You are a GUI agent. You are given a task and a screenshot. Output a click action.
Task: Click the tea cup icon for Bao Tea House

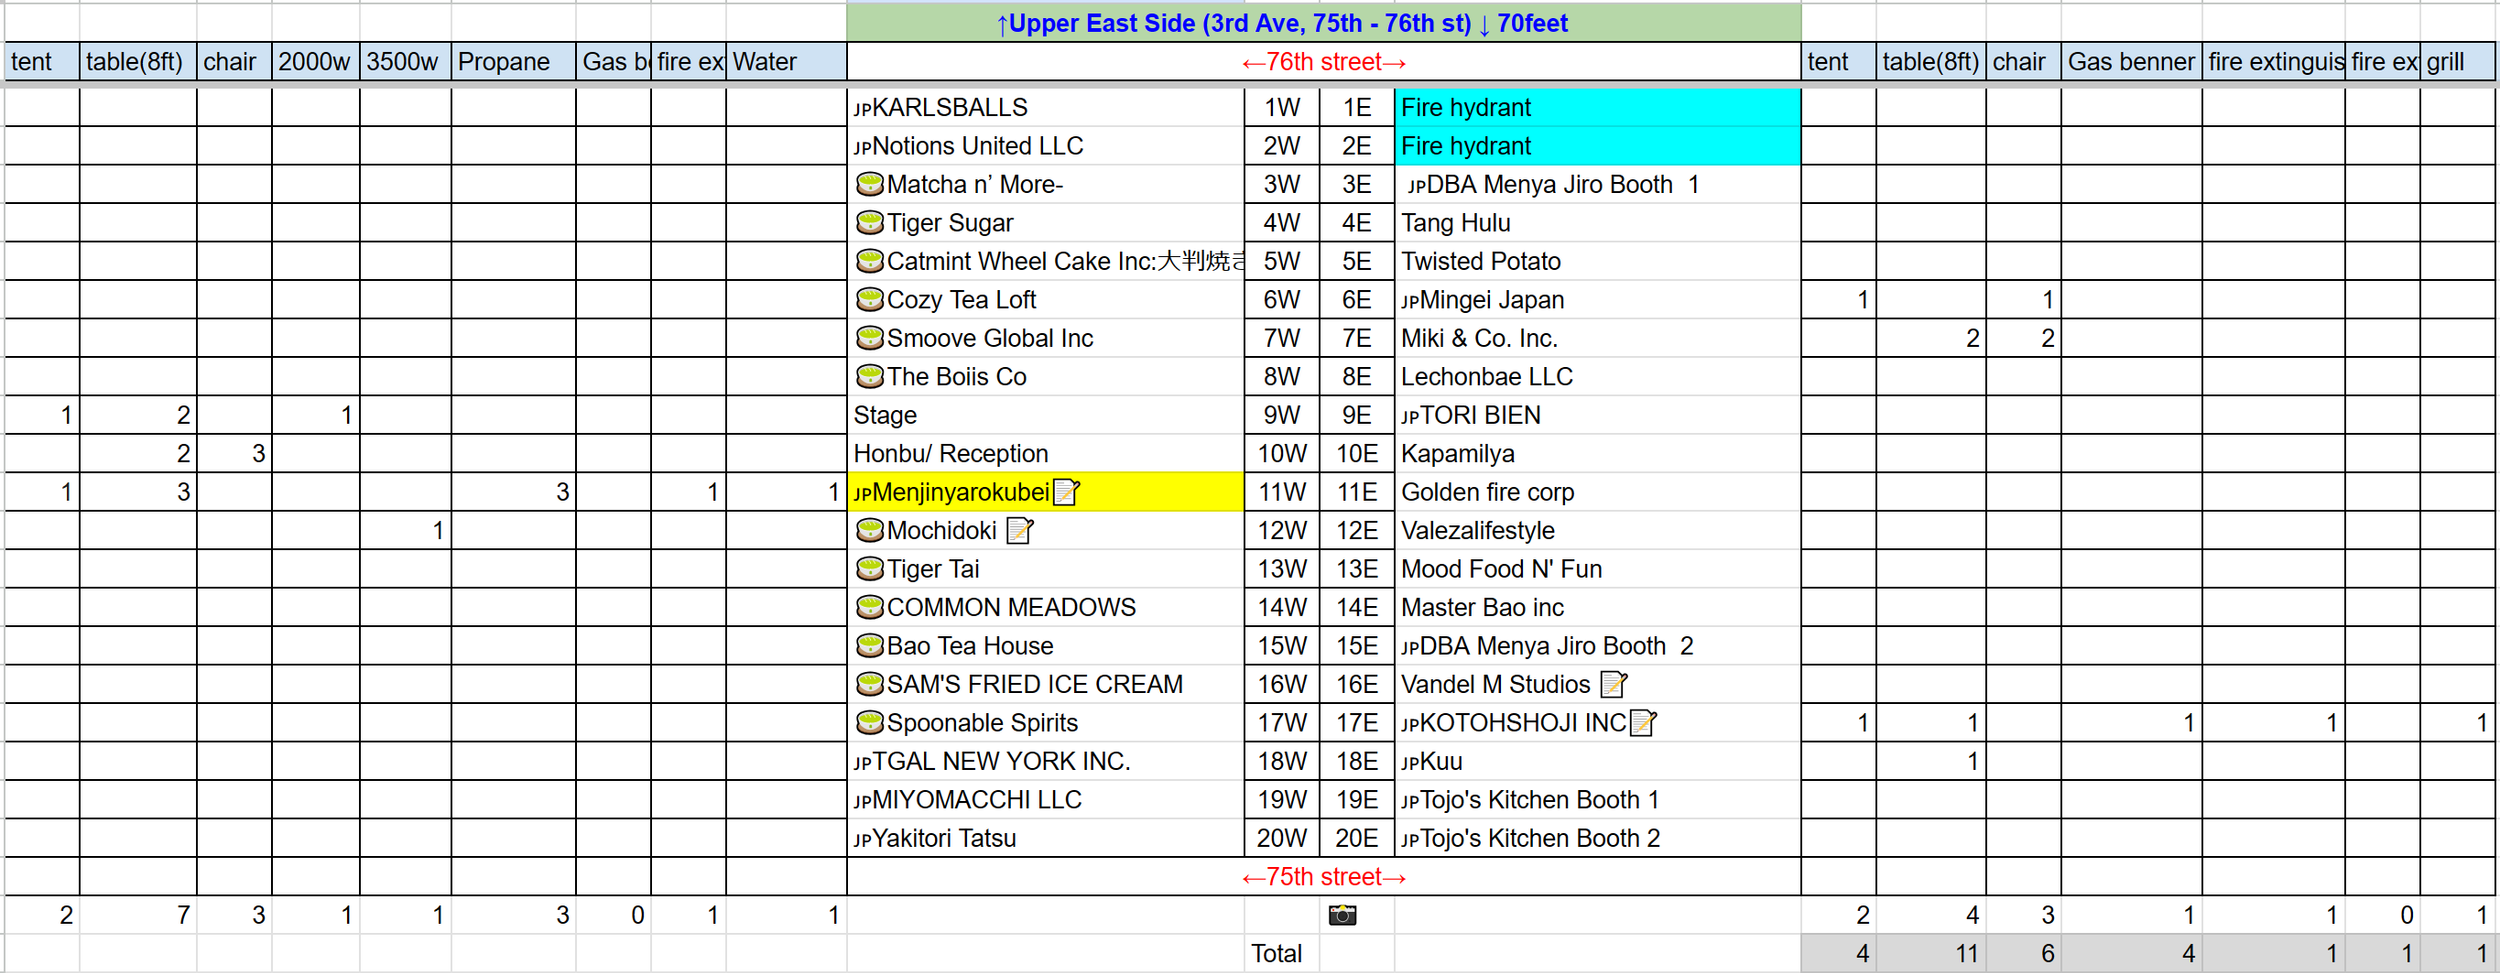pos(870,645)
